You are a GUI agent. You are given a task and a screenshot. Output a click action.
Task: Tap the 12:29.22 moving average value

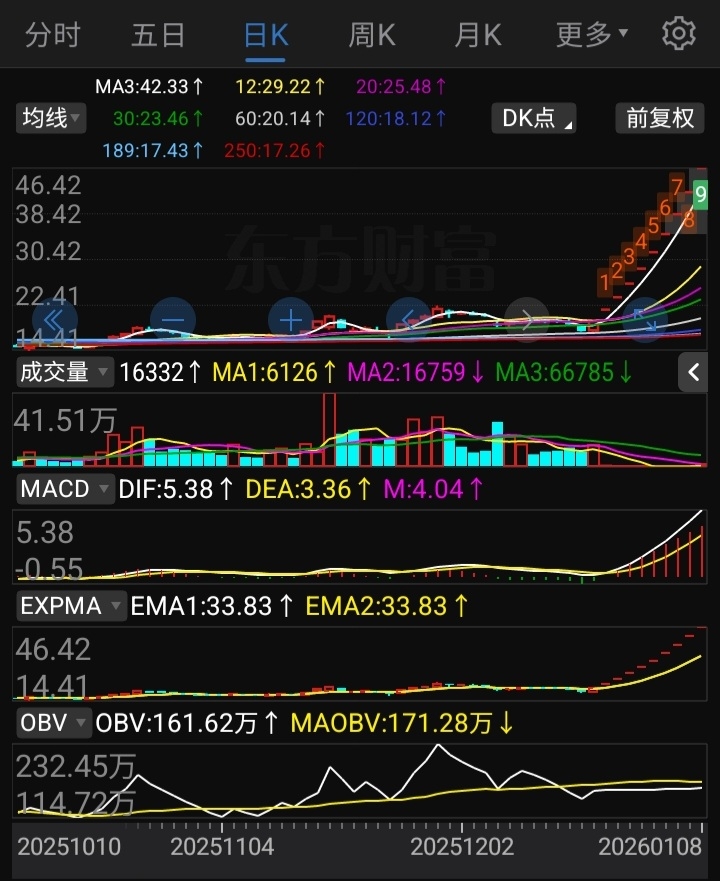(280, 87)
